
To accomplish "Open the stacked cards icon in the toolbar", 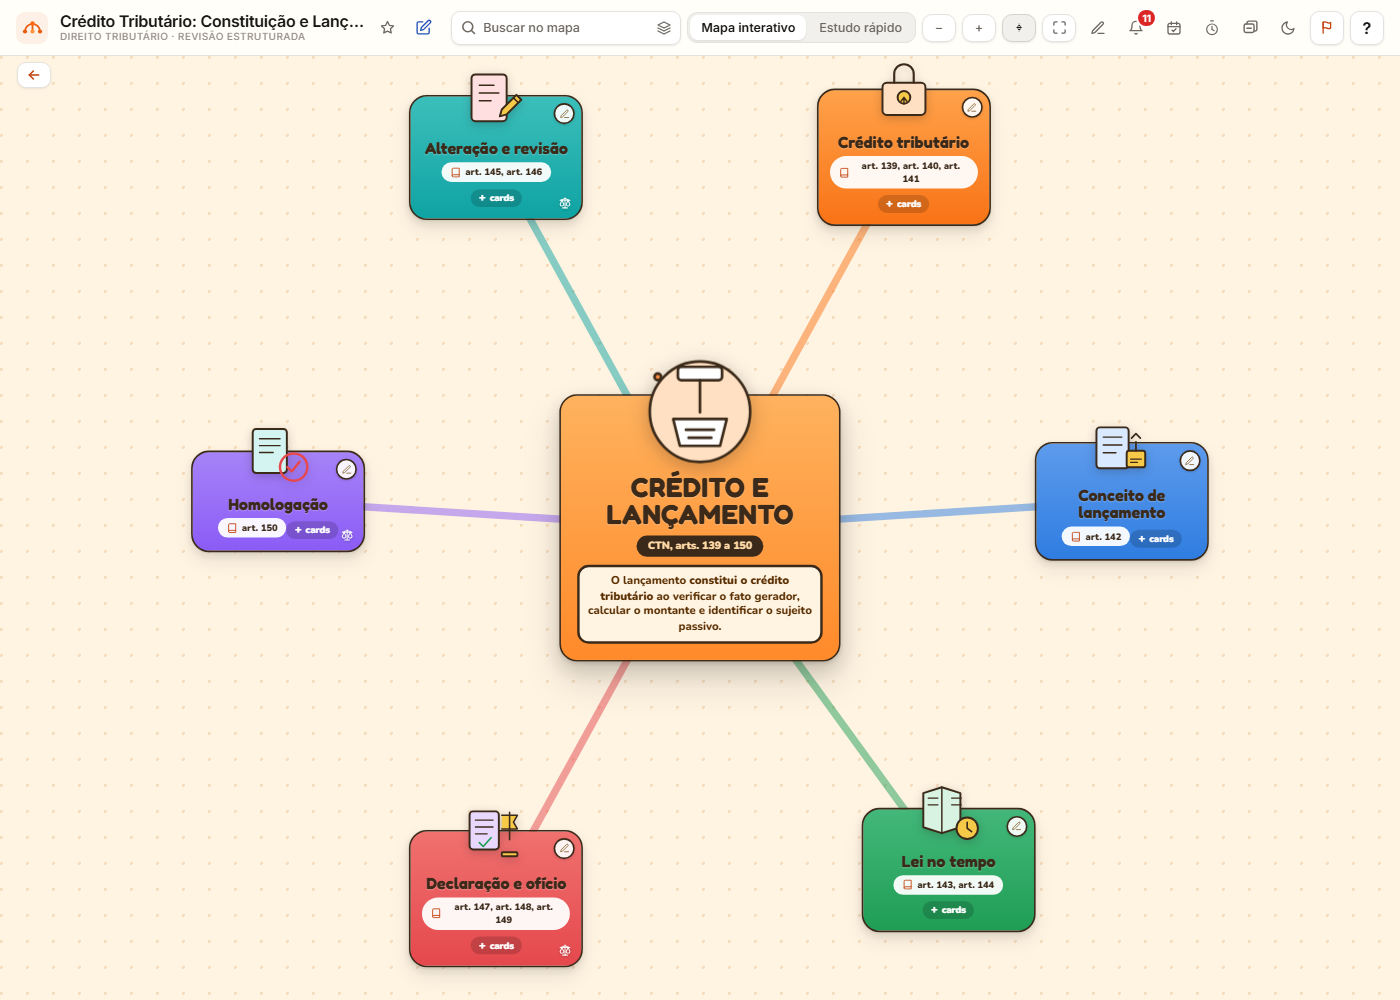I will point(1250,28).
